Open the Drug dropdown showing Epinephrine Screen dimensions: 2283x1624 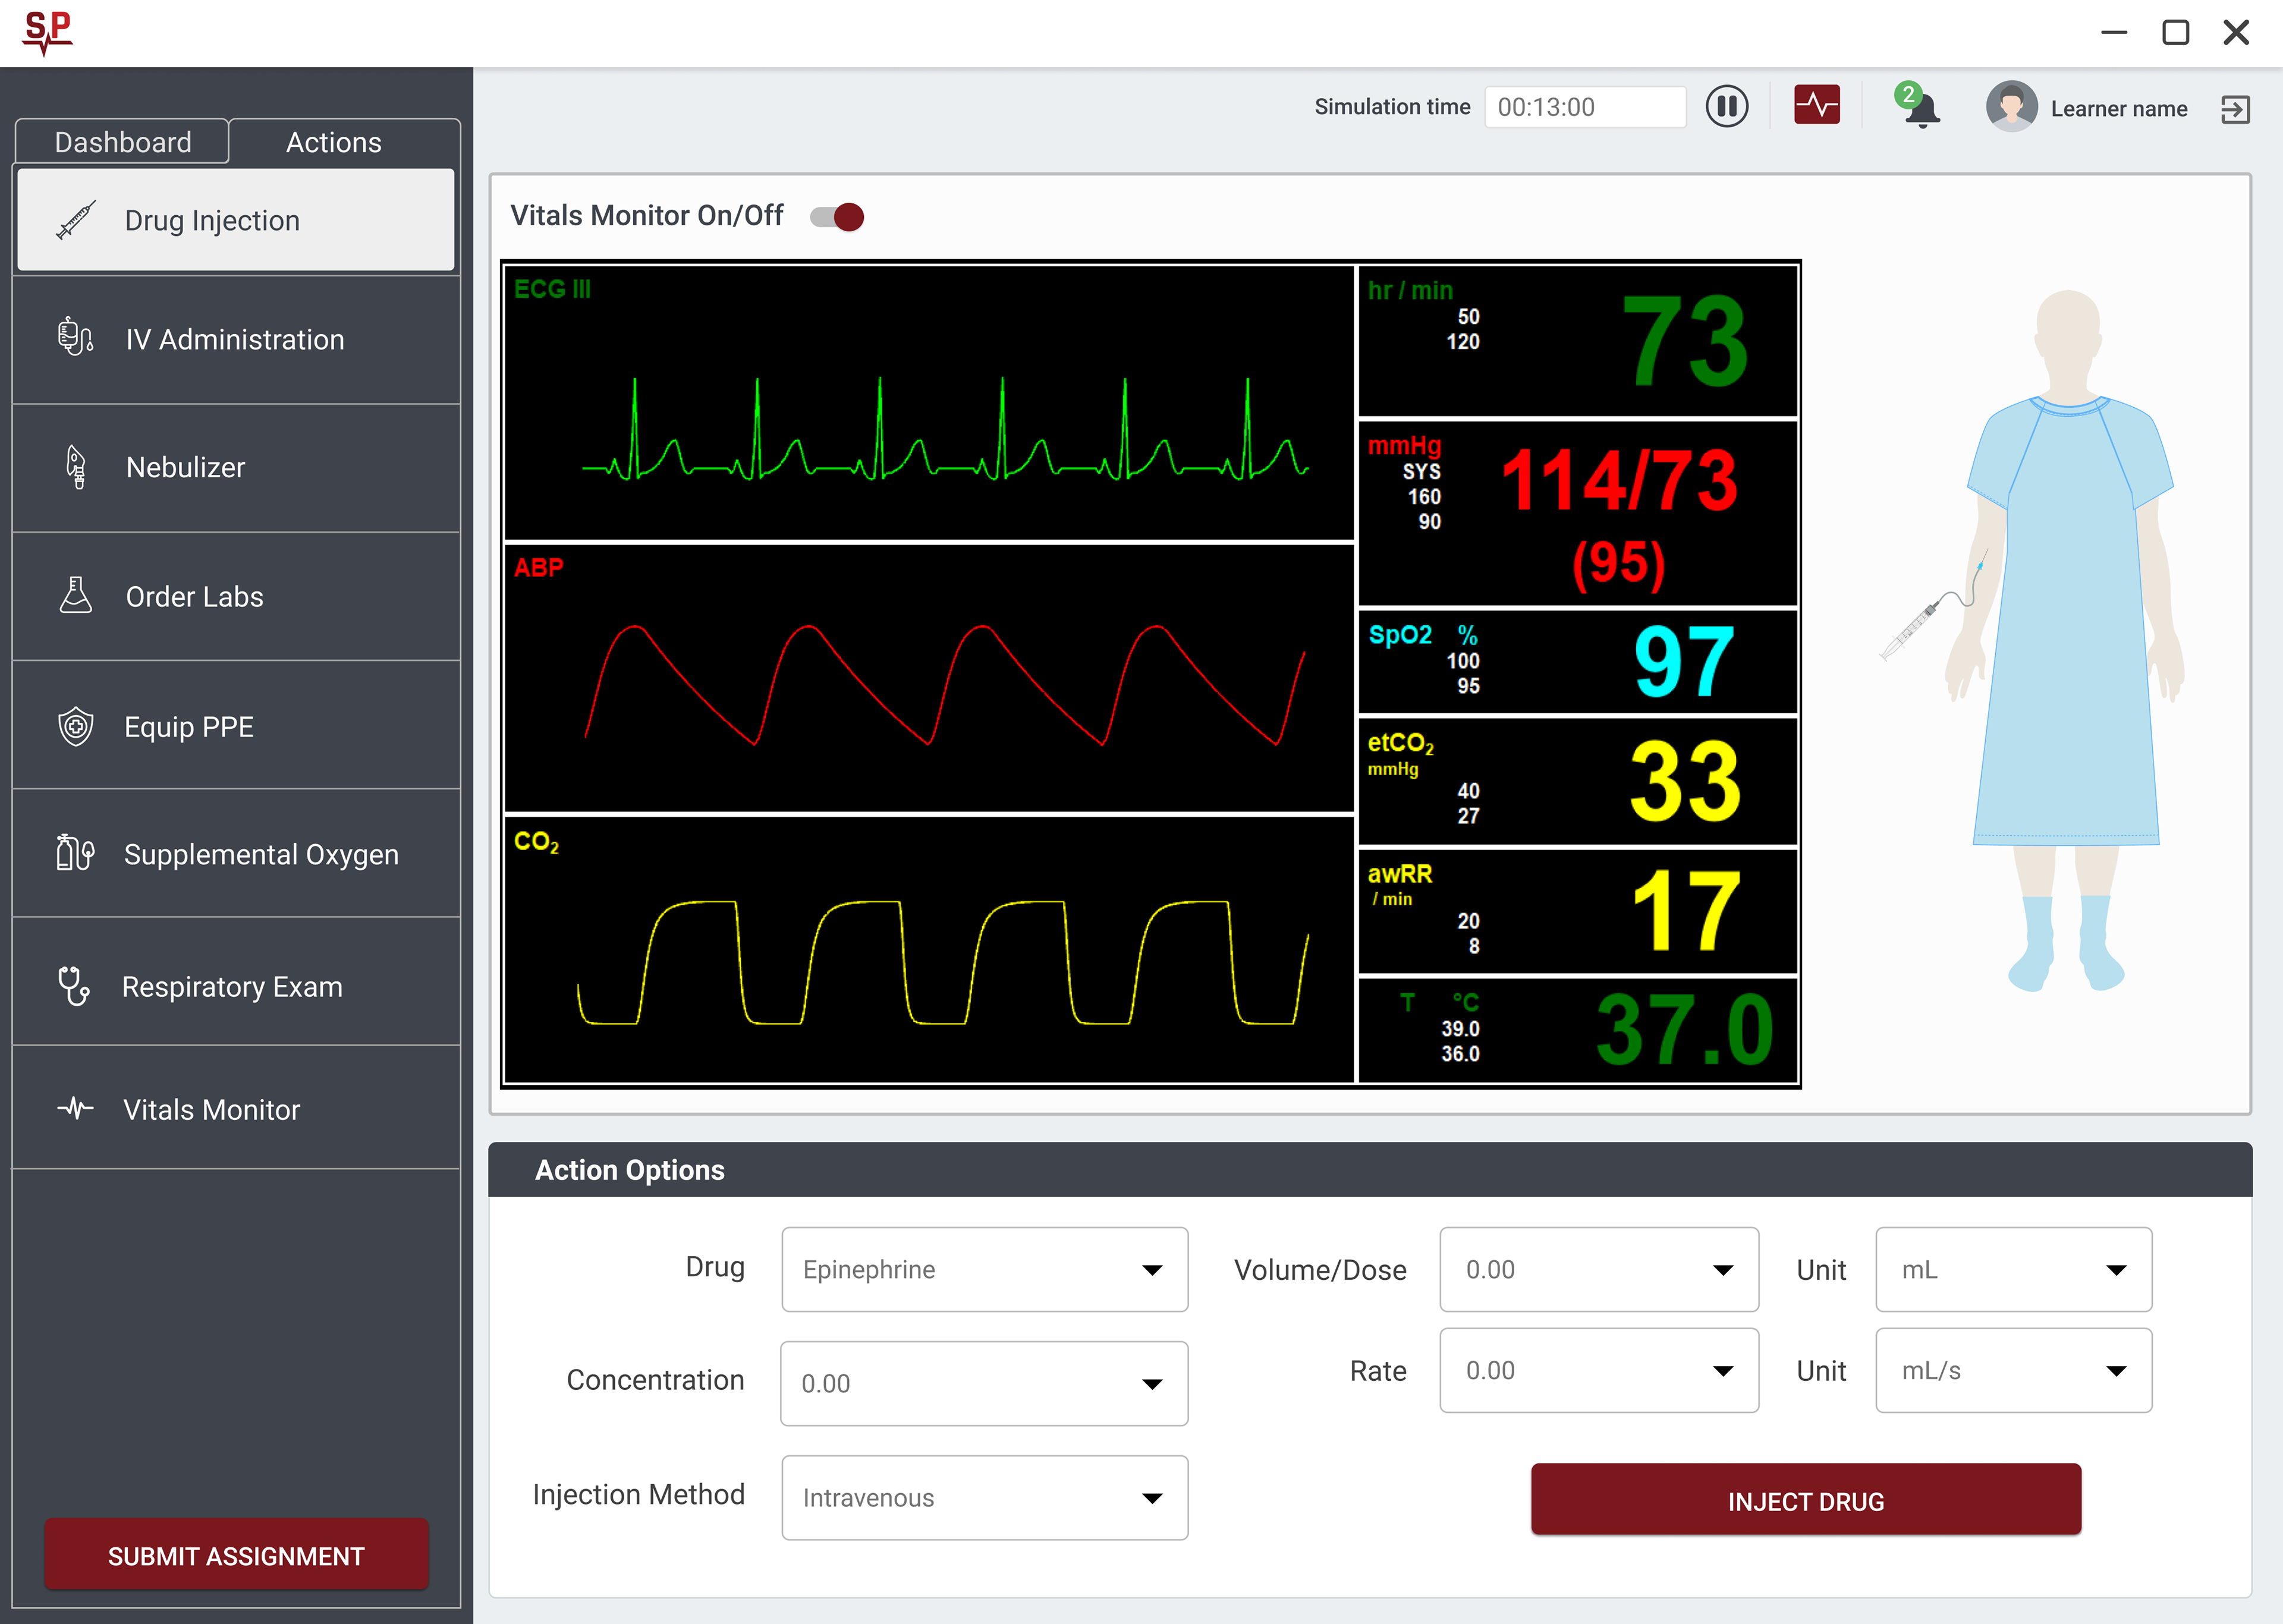[x=984, y=1269]
